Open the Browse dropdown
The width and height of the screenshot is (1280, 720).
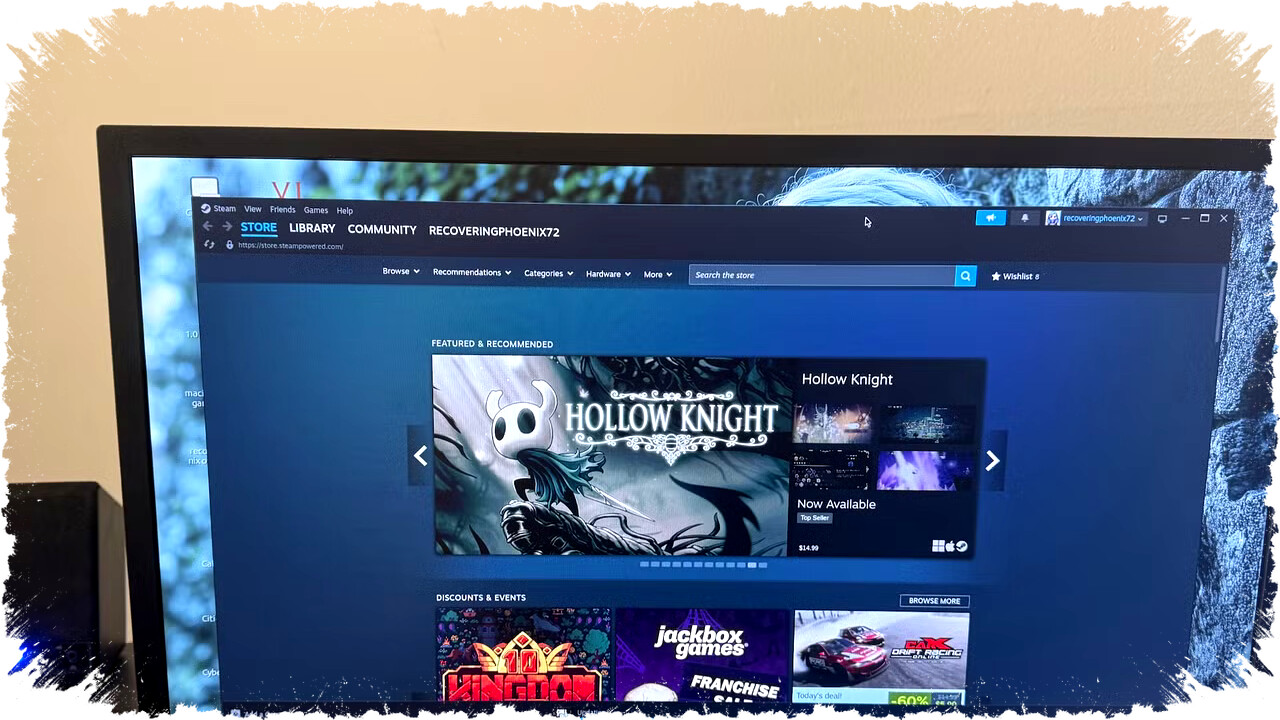point(400,272)
